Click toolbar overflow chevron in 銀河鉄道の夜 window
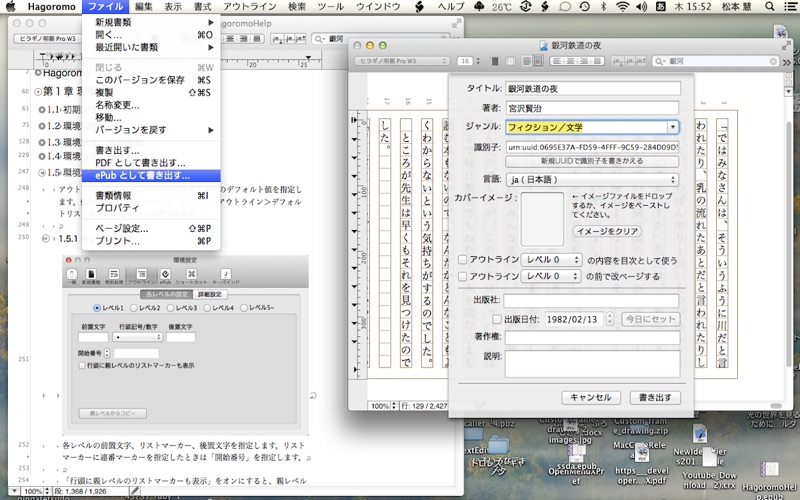The width and height of the screenshot is (800, 500). 786,62
